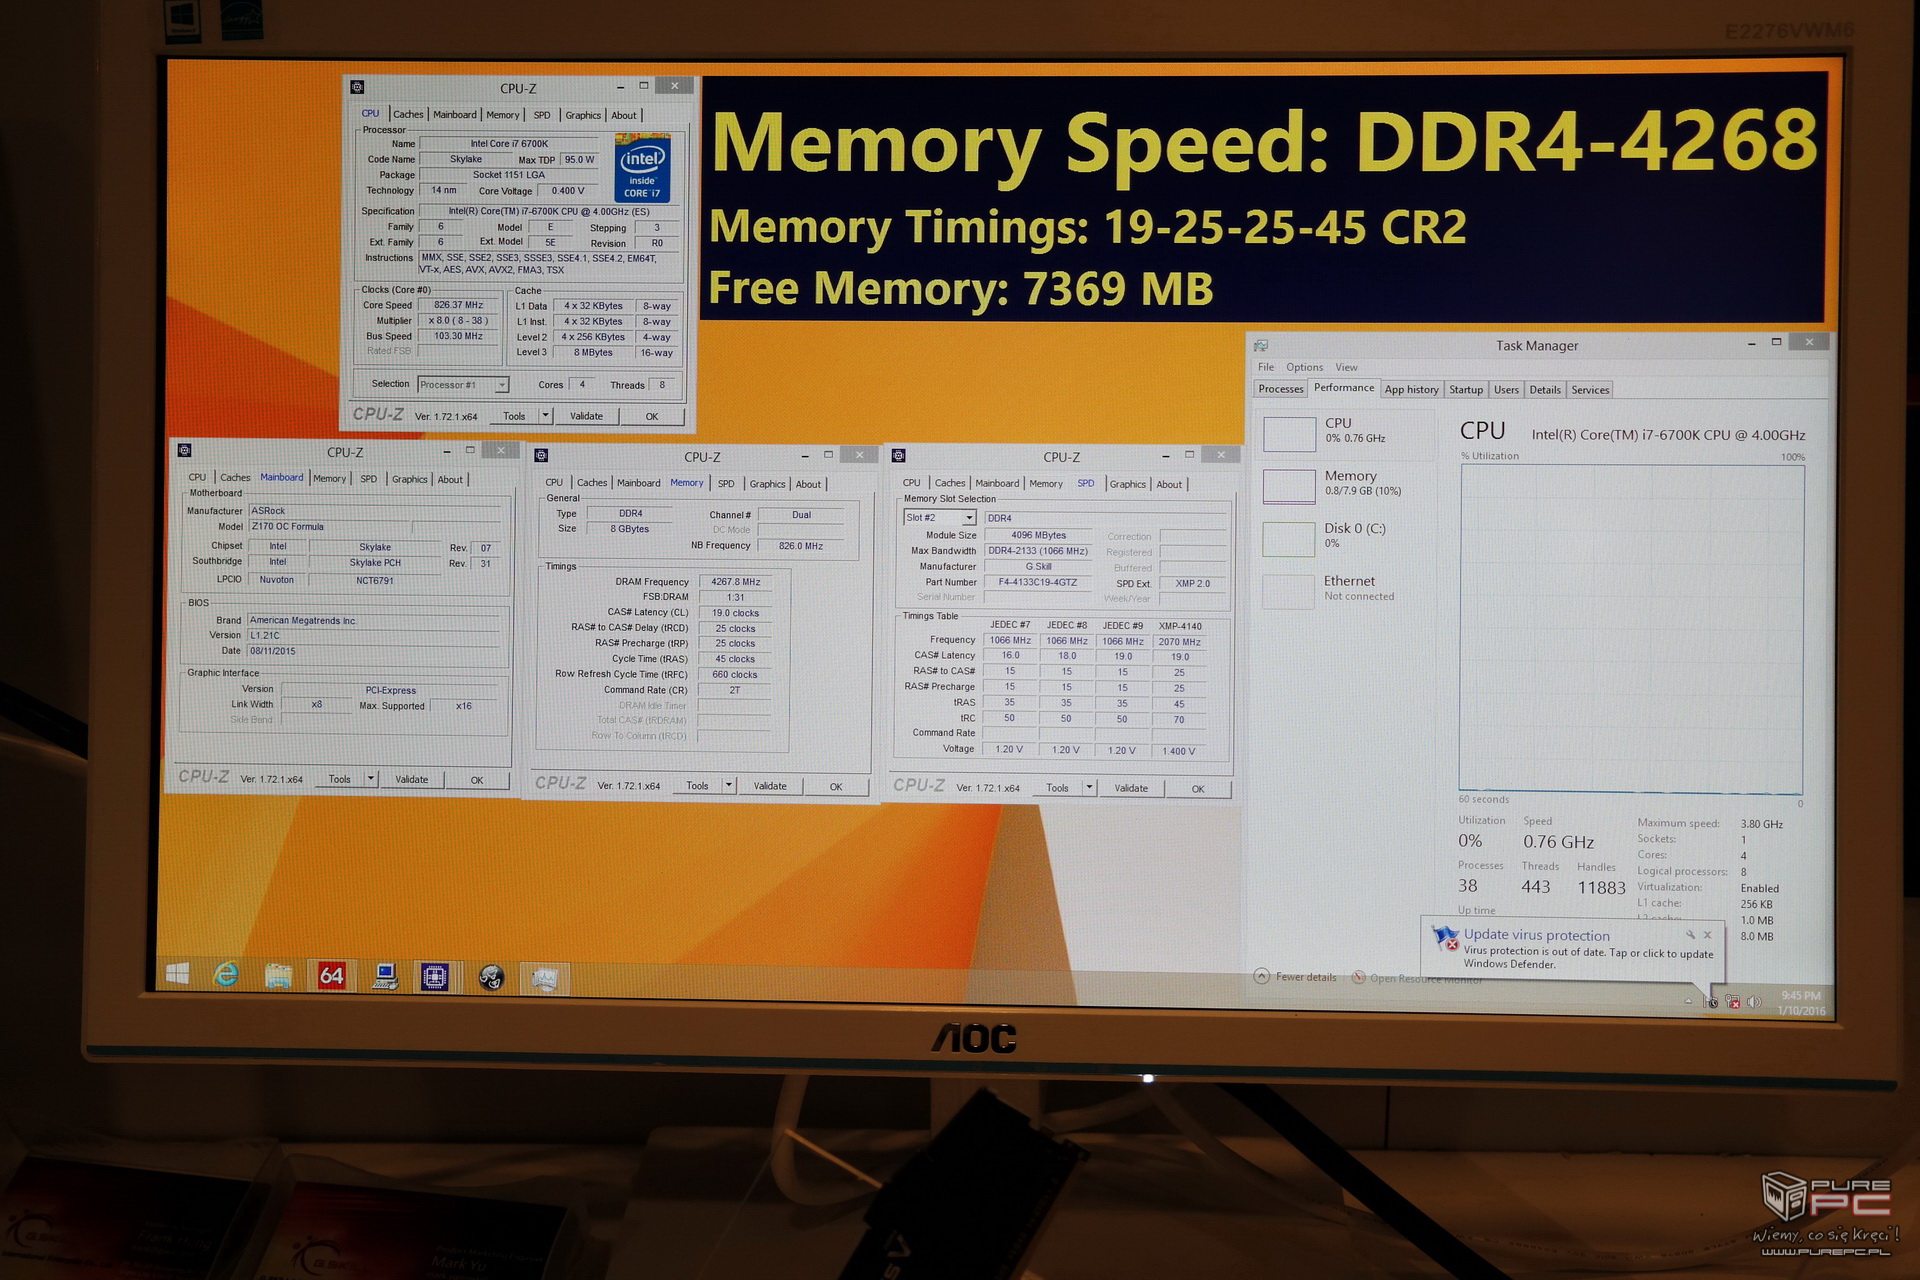Screen dimensions: 1920x1280
Task: Open the AIDA64 red 64 taskbar icon
Action: coord(331,976)
